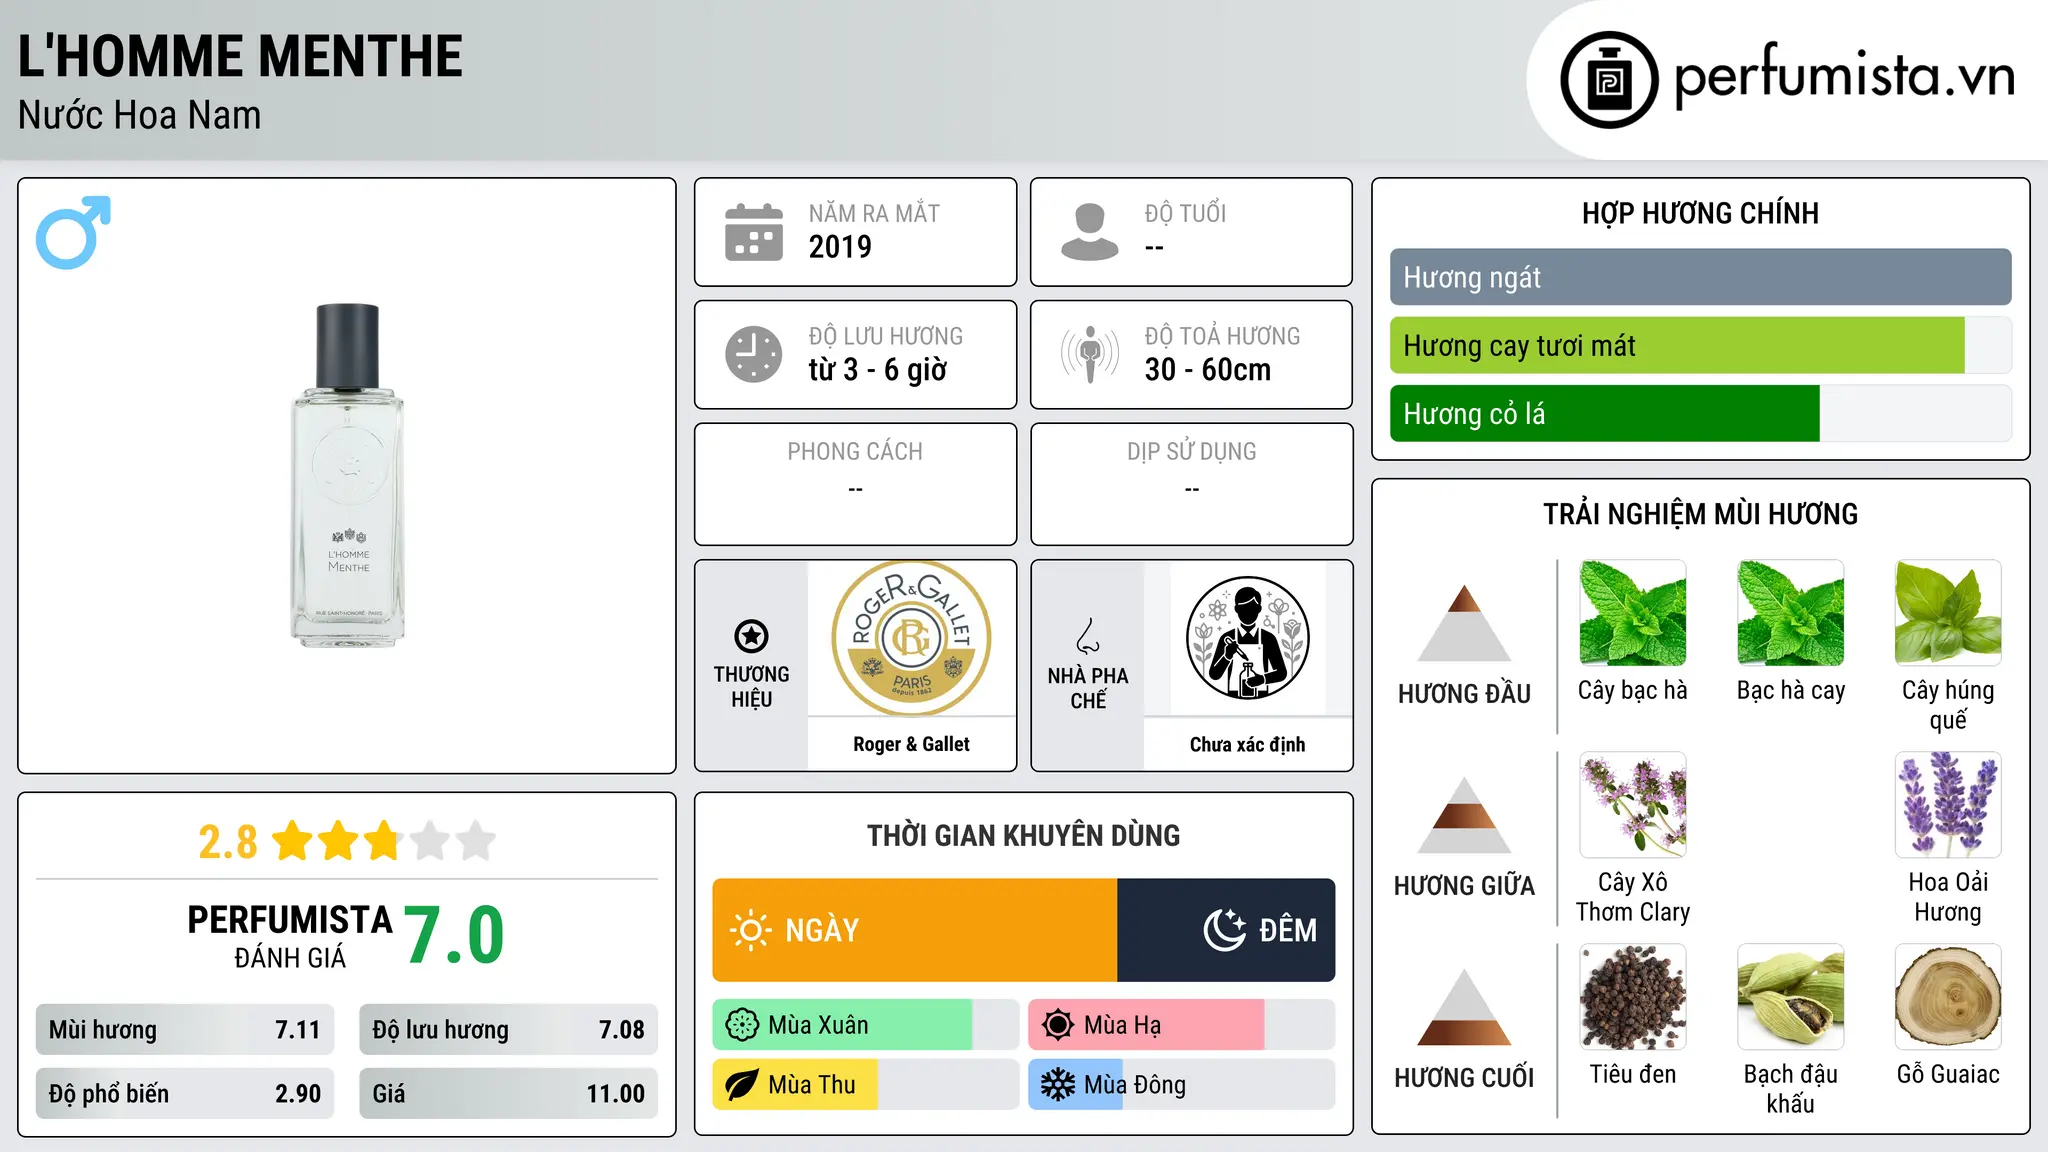Screen dimensions: 2048x1152
Task: Click the L'HOMME MENTHE title text
Action: pyautogui.click(x=240, y=56)
